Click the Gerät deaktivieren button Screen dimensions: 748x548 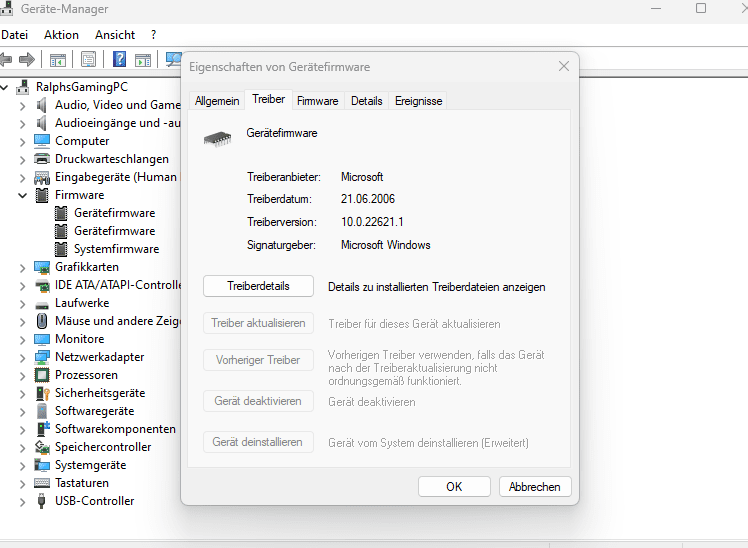click(258, 401)
